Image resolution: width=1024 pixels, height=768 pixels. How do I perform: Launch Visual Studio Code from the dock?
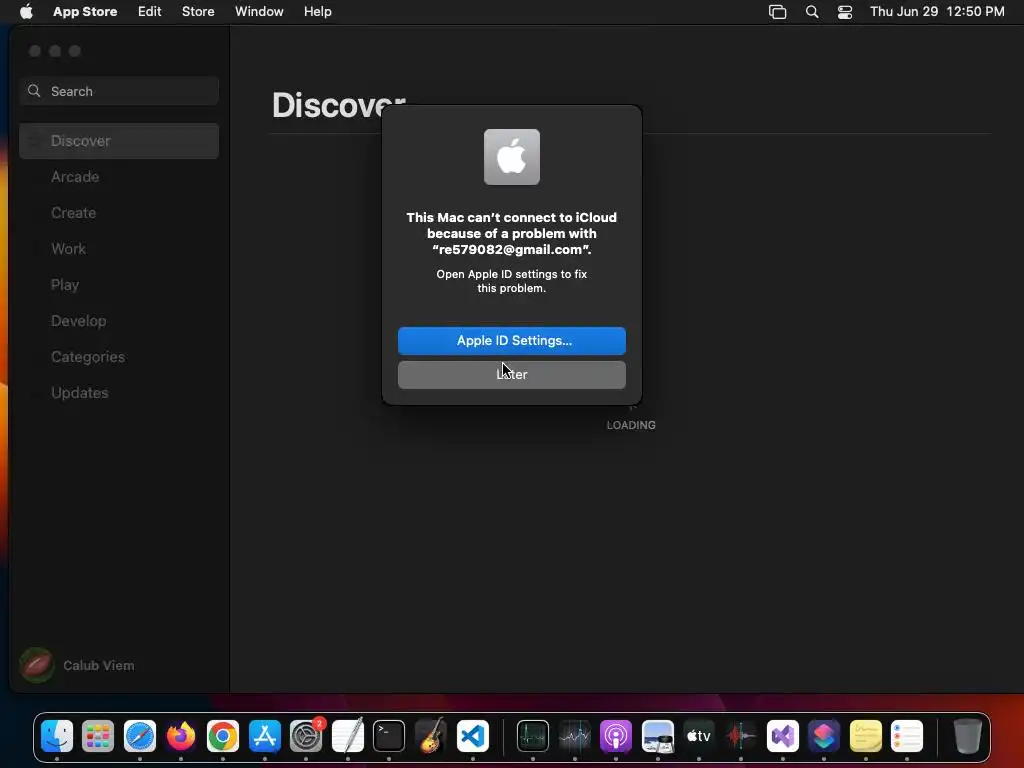point(473,736)
